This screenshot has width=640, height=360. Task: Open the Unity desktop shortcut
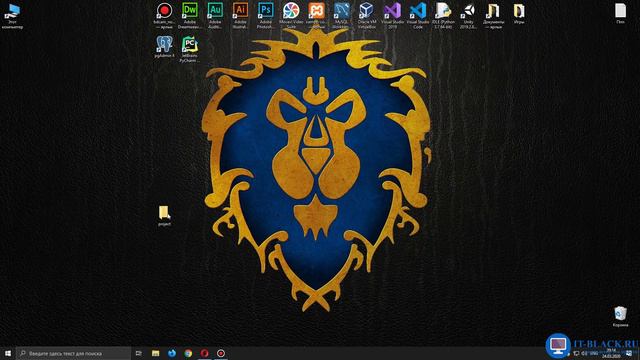pyautogui.click(x=468, y=16)
